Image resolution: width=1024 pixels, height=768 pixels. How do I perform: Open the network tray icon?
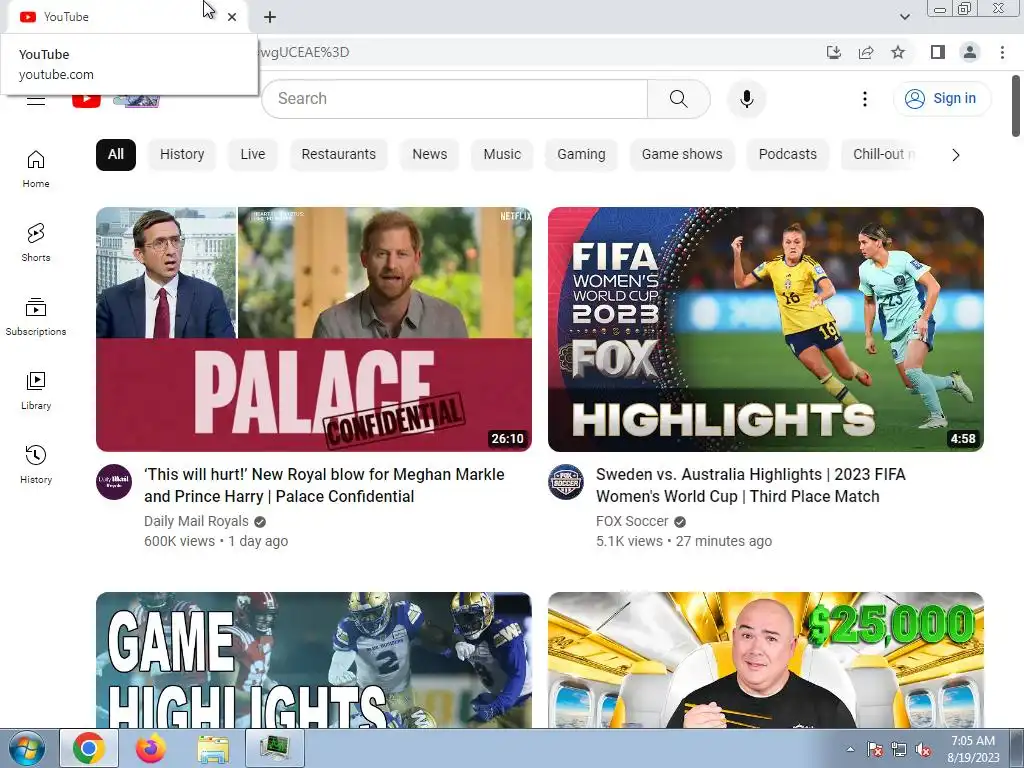coord(899,749)
